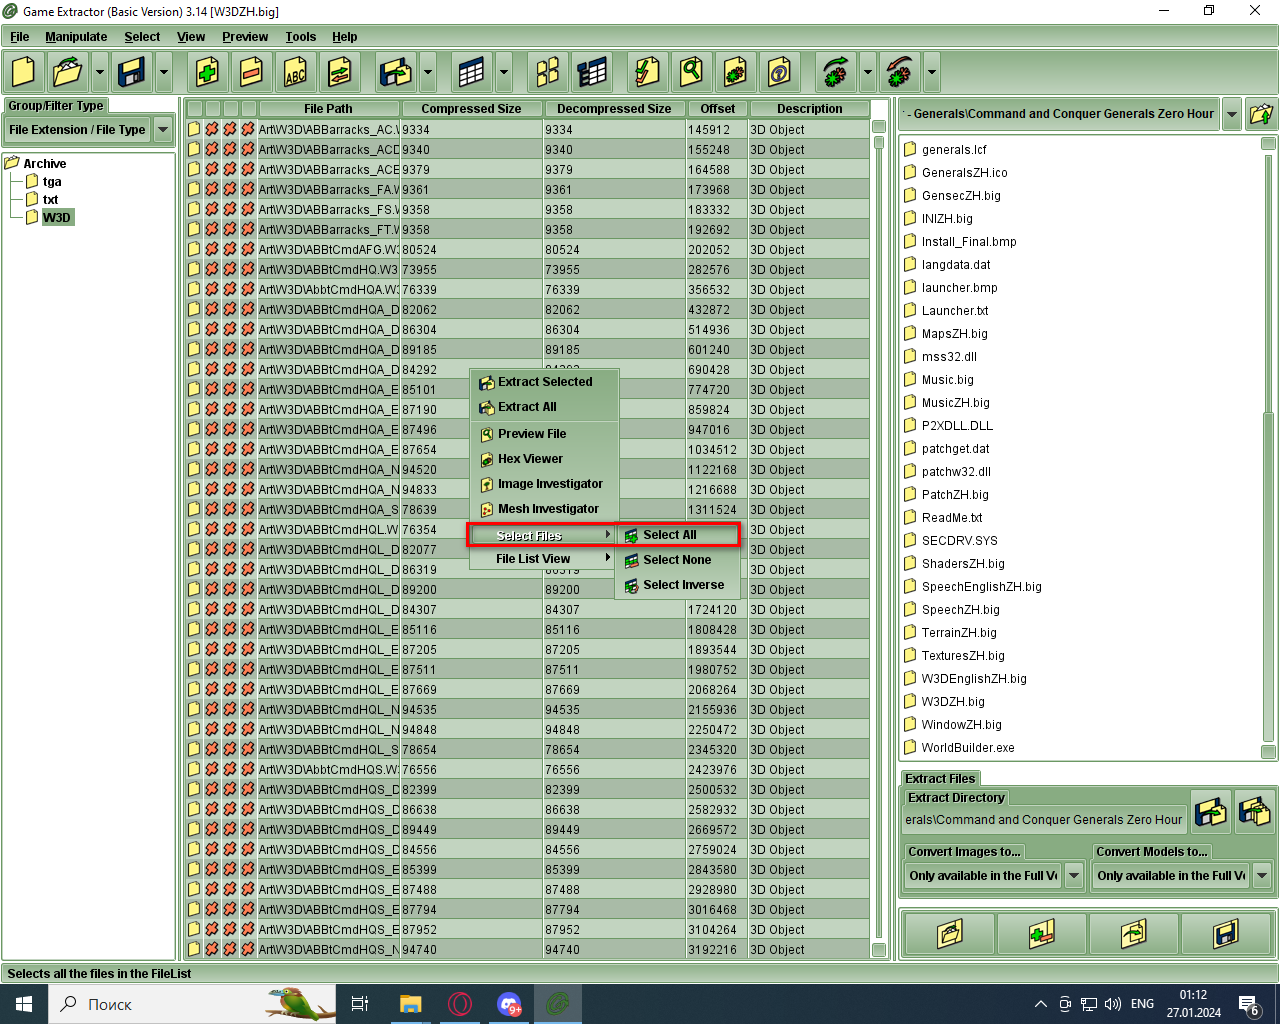Click the gear-document Options toolbar icon
Viewport: 1280px width, 1024px height.
[735, 72]
